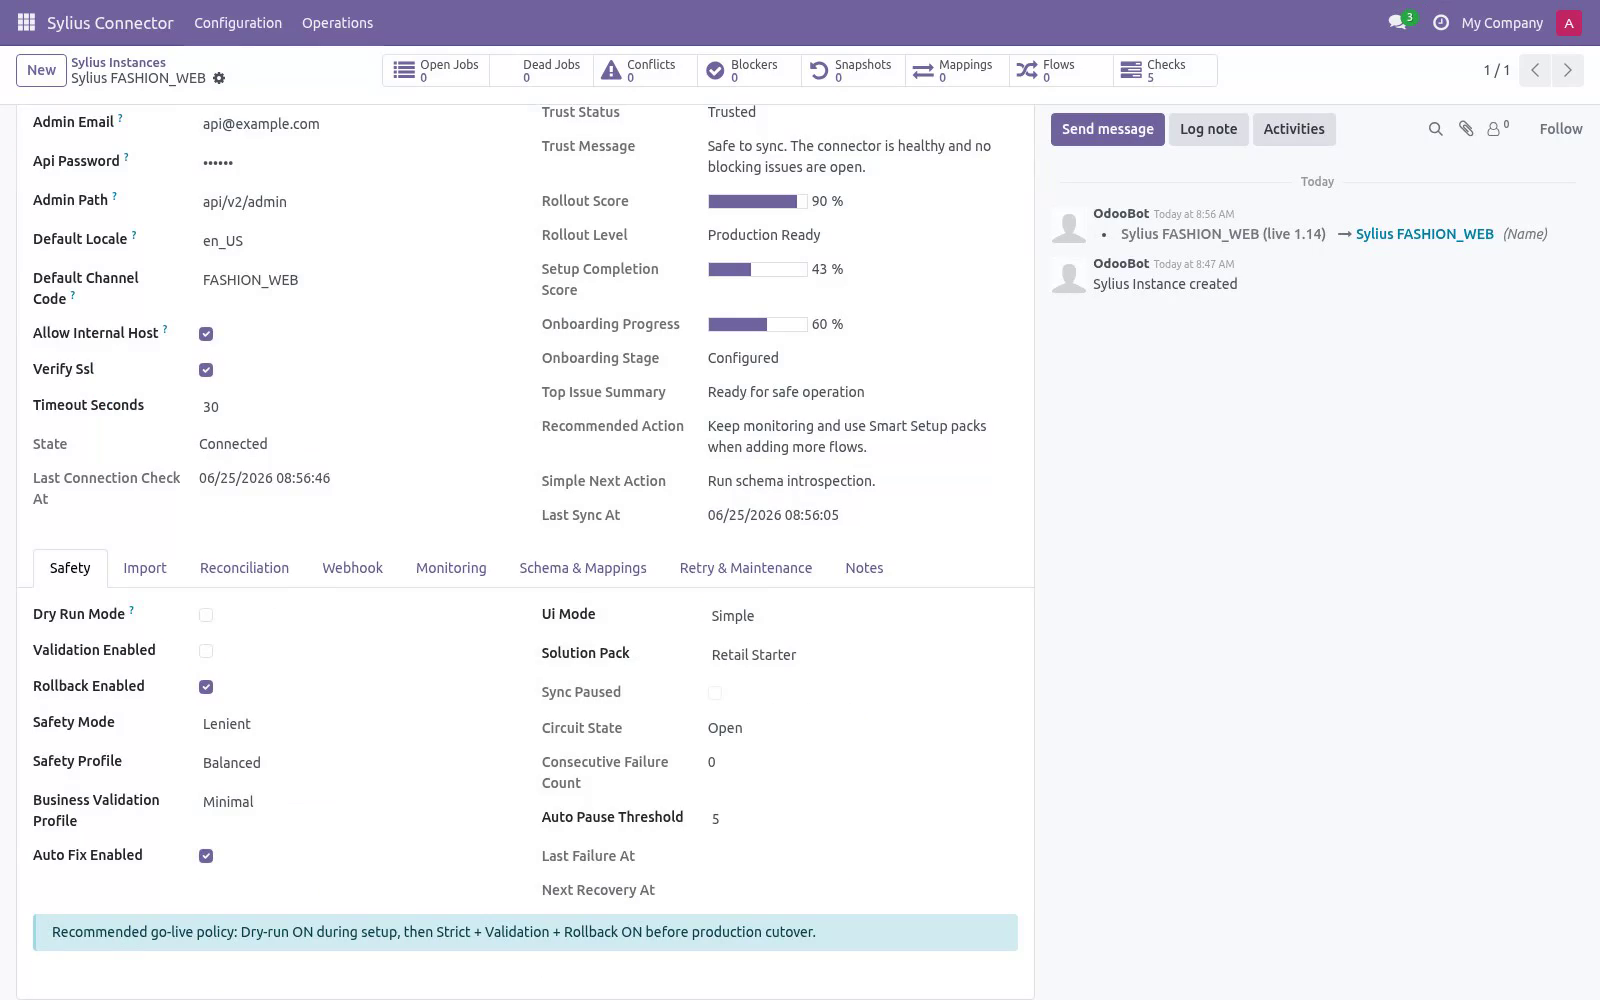The image size is (1600, 1000).
Task: Enable the Dry Run Mode checkbox
Action: tap(206, 615)
